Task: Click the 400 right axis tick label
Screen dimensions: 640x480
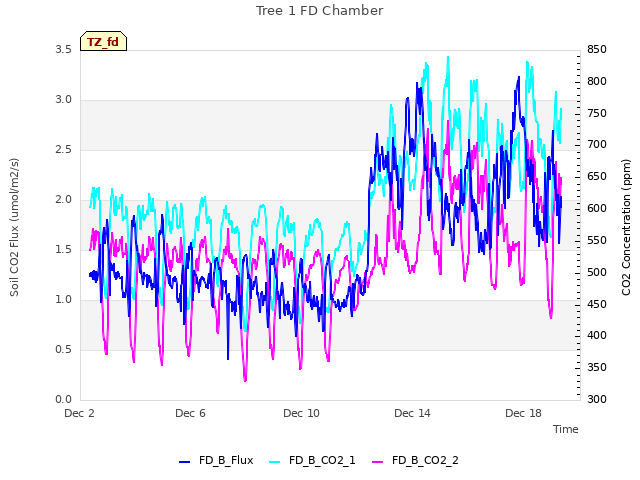Action: pos(597,336)
